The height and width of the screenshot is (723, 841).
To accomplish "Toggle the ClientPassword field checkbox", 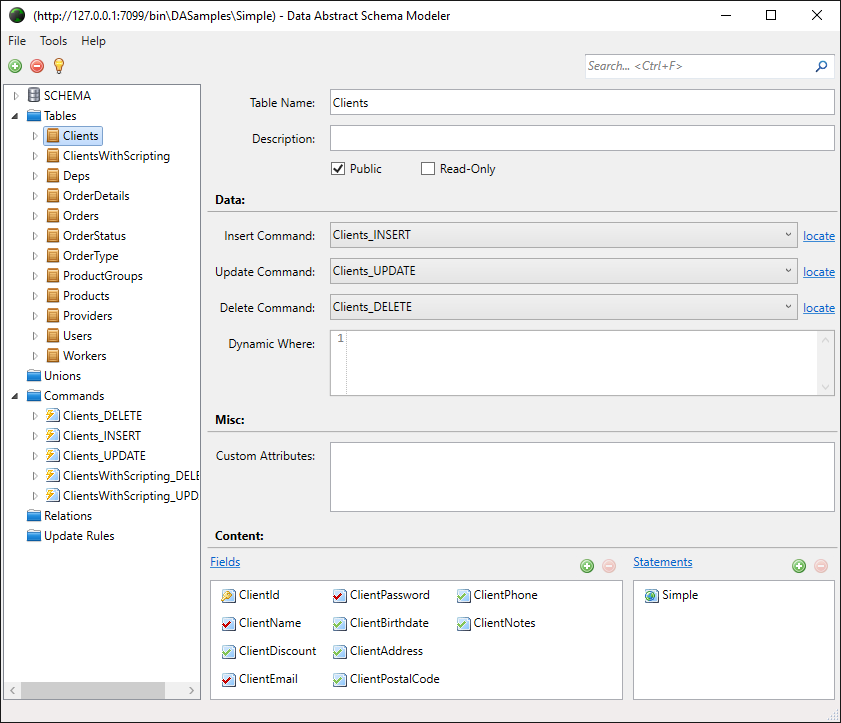I will [339, 595].
